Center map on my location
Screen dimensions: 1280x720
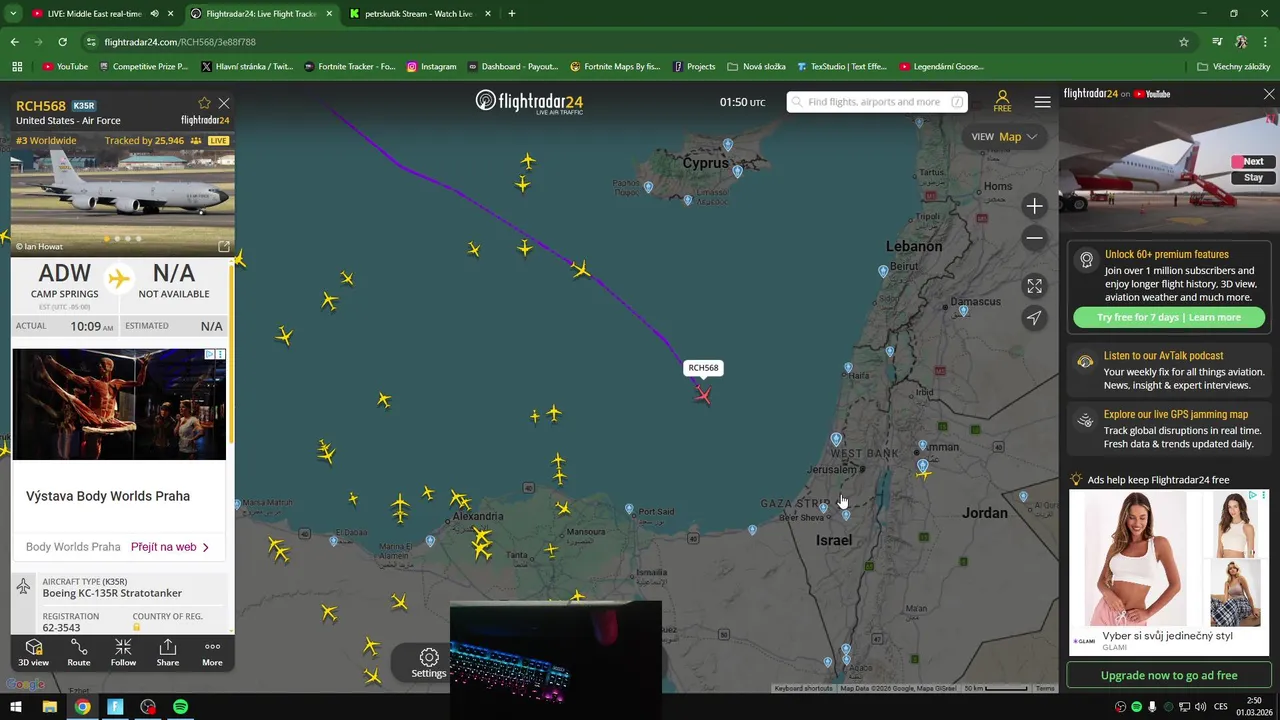[x=1035, y=318]
